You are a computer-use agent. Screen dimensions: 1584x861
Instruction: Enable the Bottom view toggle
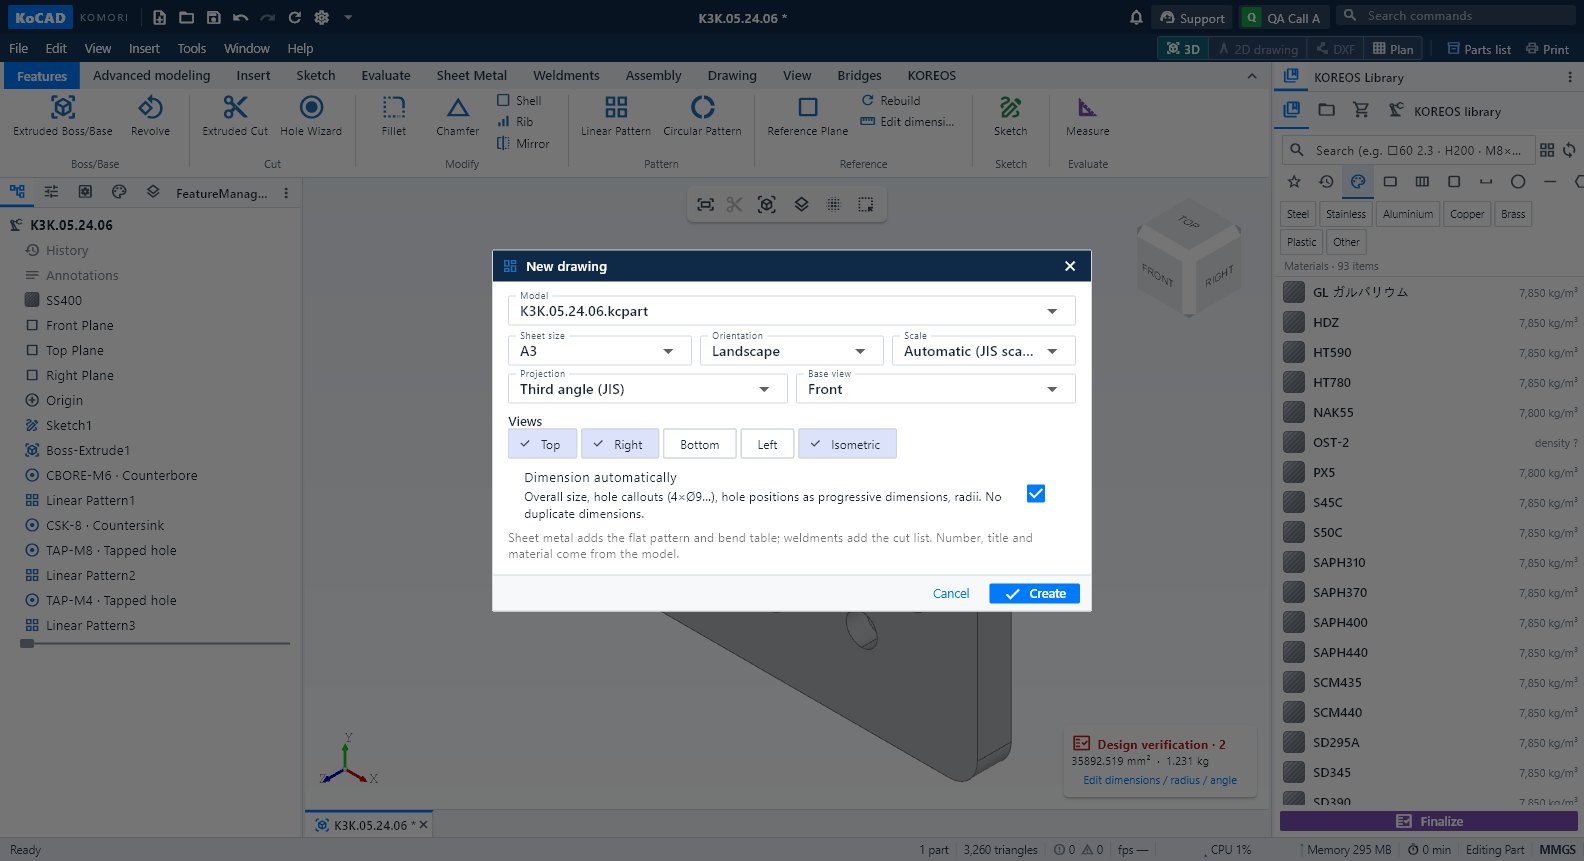coord(699,444)
